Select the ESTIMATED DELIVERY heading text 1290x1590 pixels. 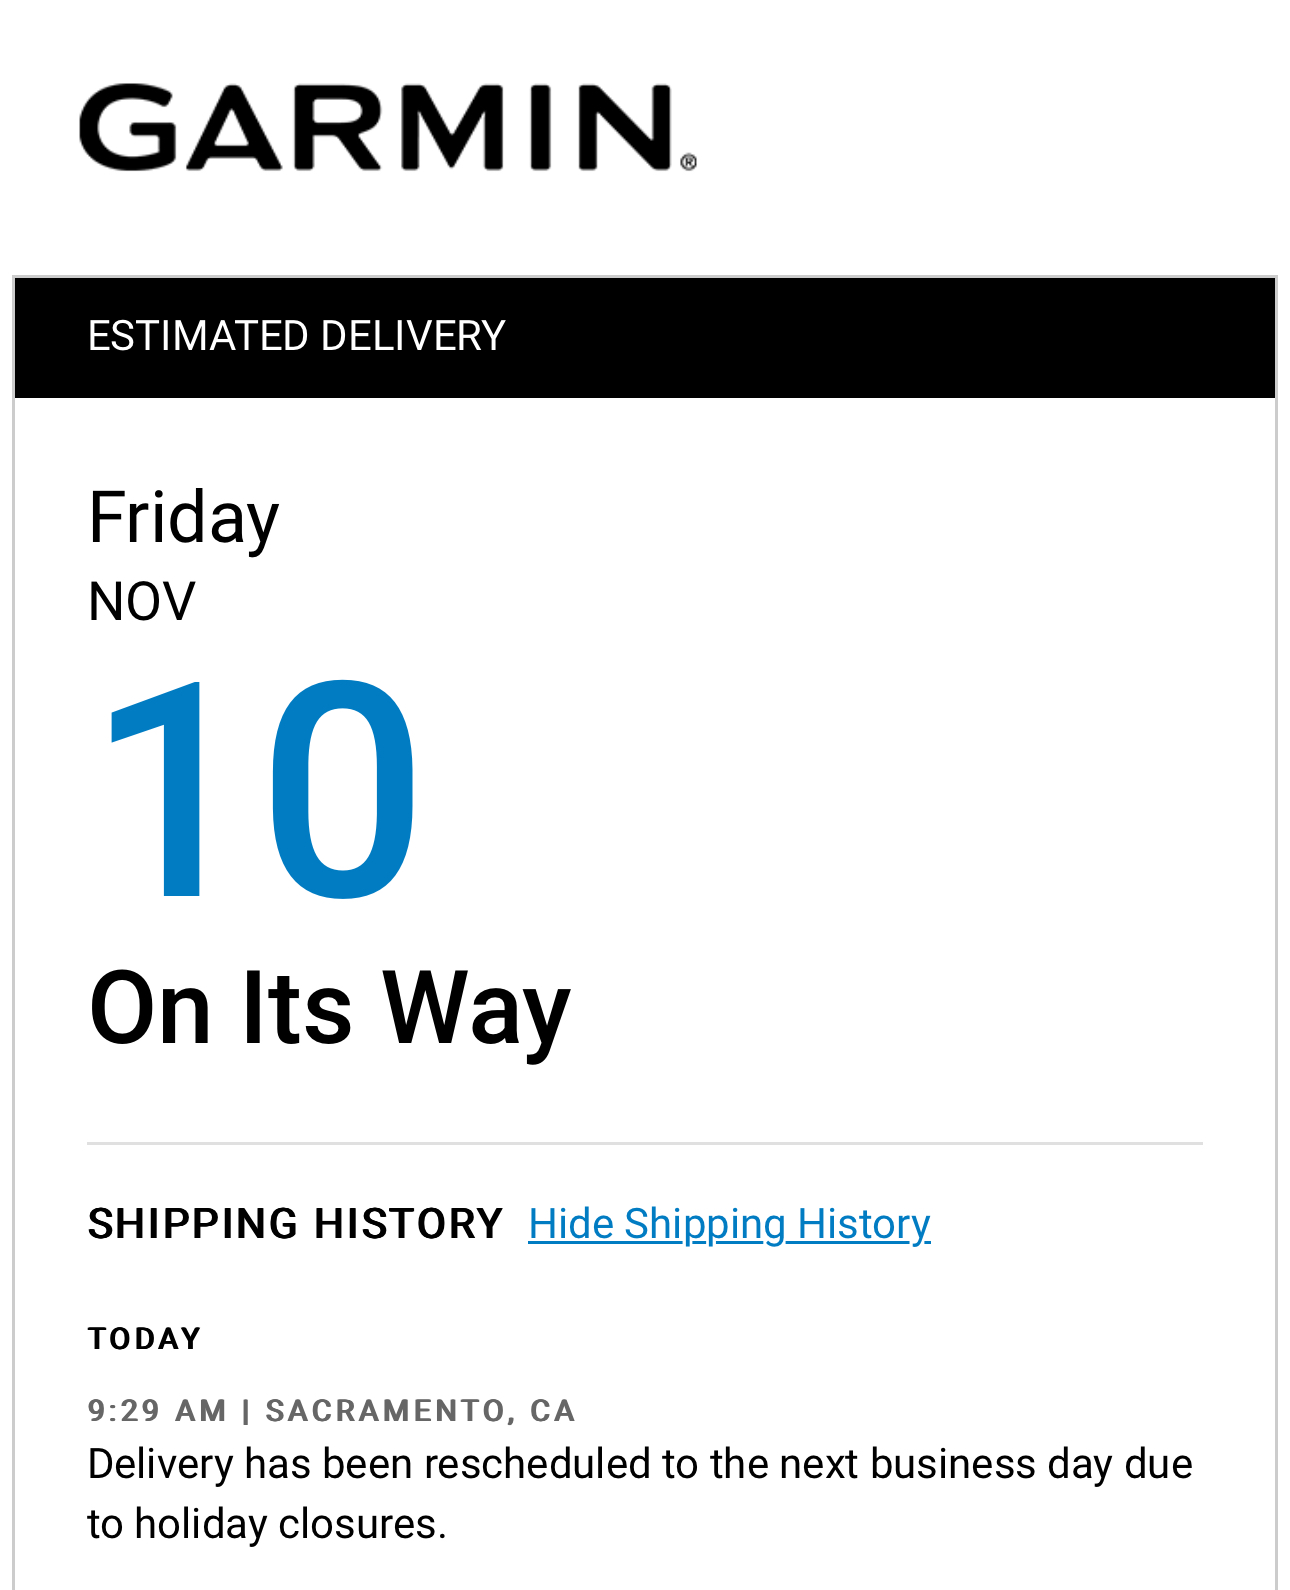point(296,336)
